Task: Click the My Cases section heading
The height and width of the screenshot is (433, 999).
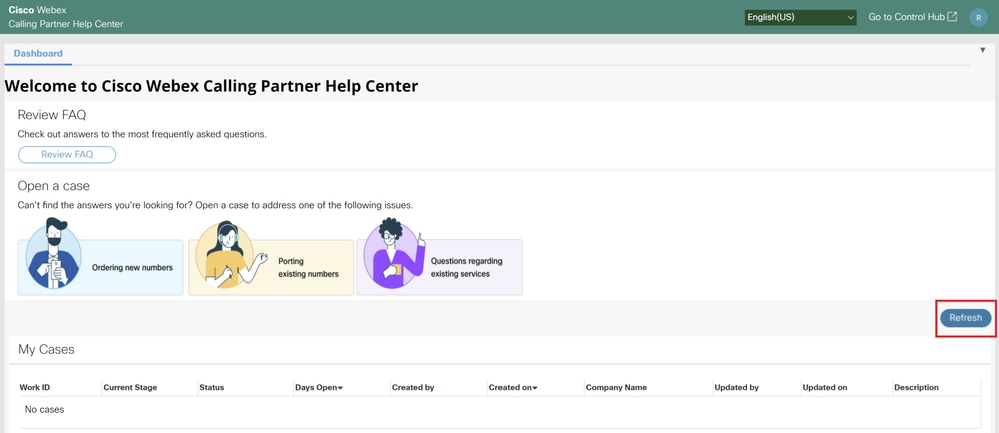Action: (46, 350)
